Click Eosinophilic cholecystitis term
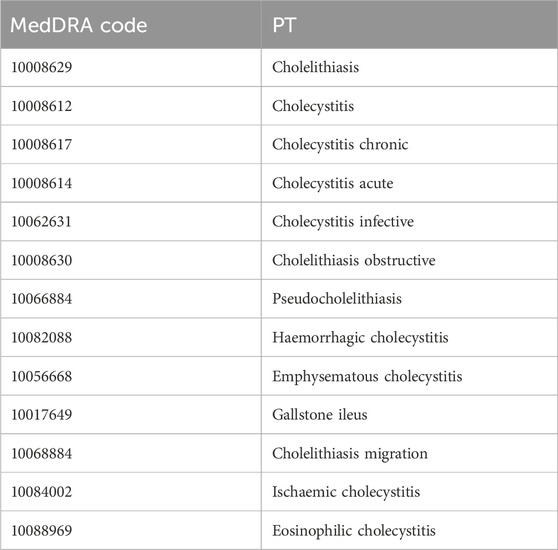 coord(354,530)
